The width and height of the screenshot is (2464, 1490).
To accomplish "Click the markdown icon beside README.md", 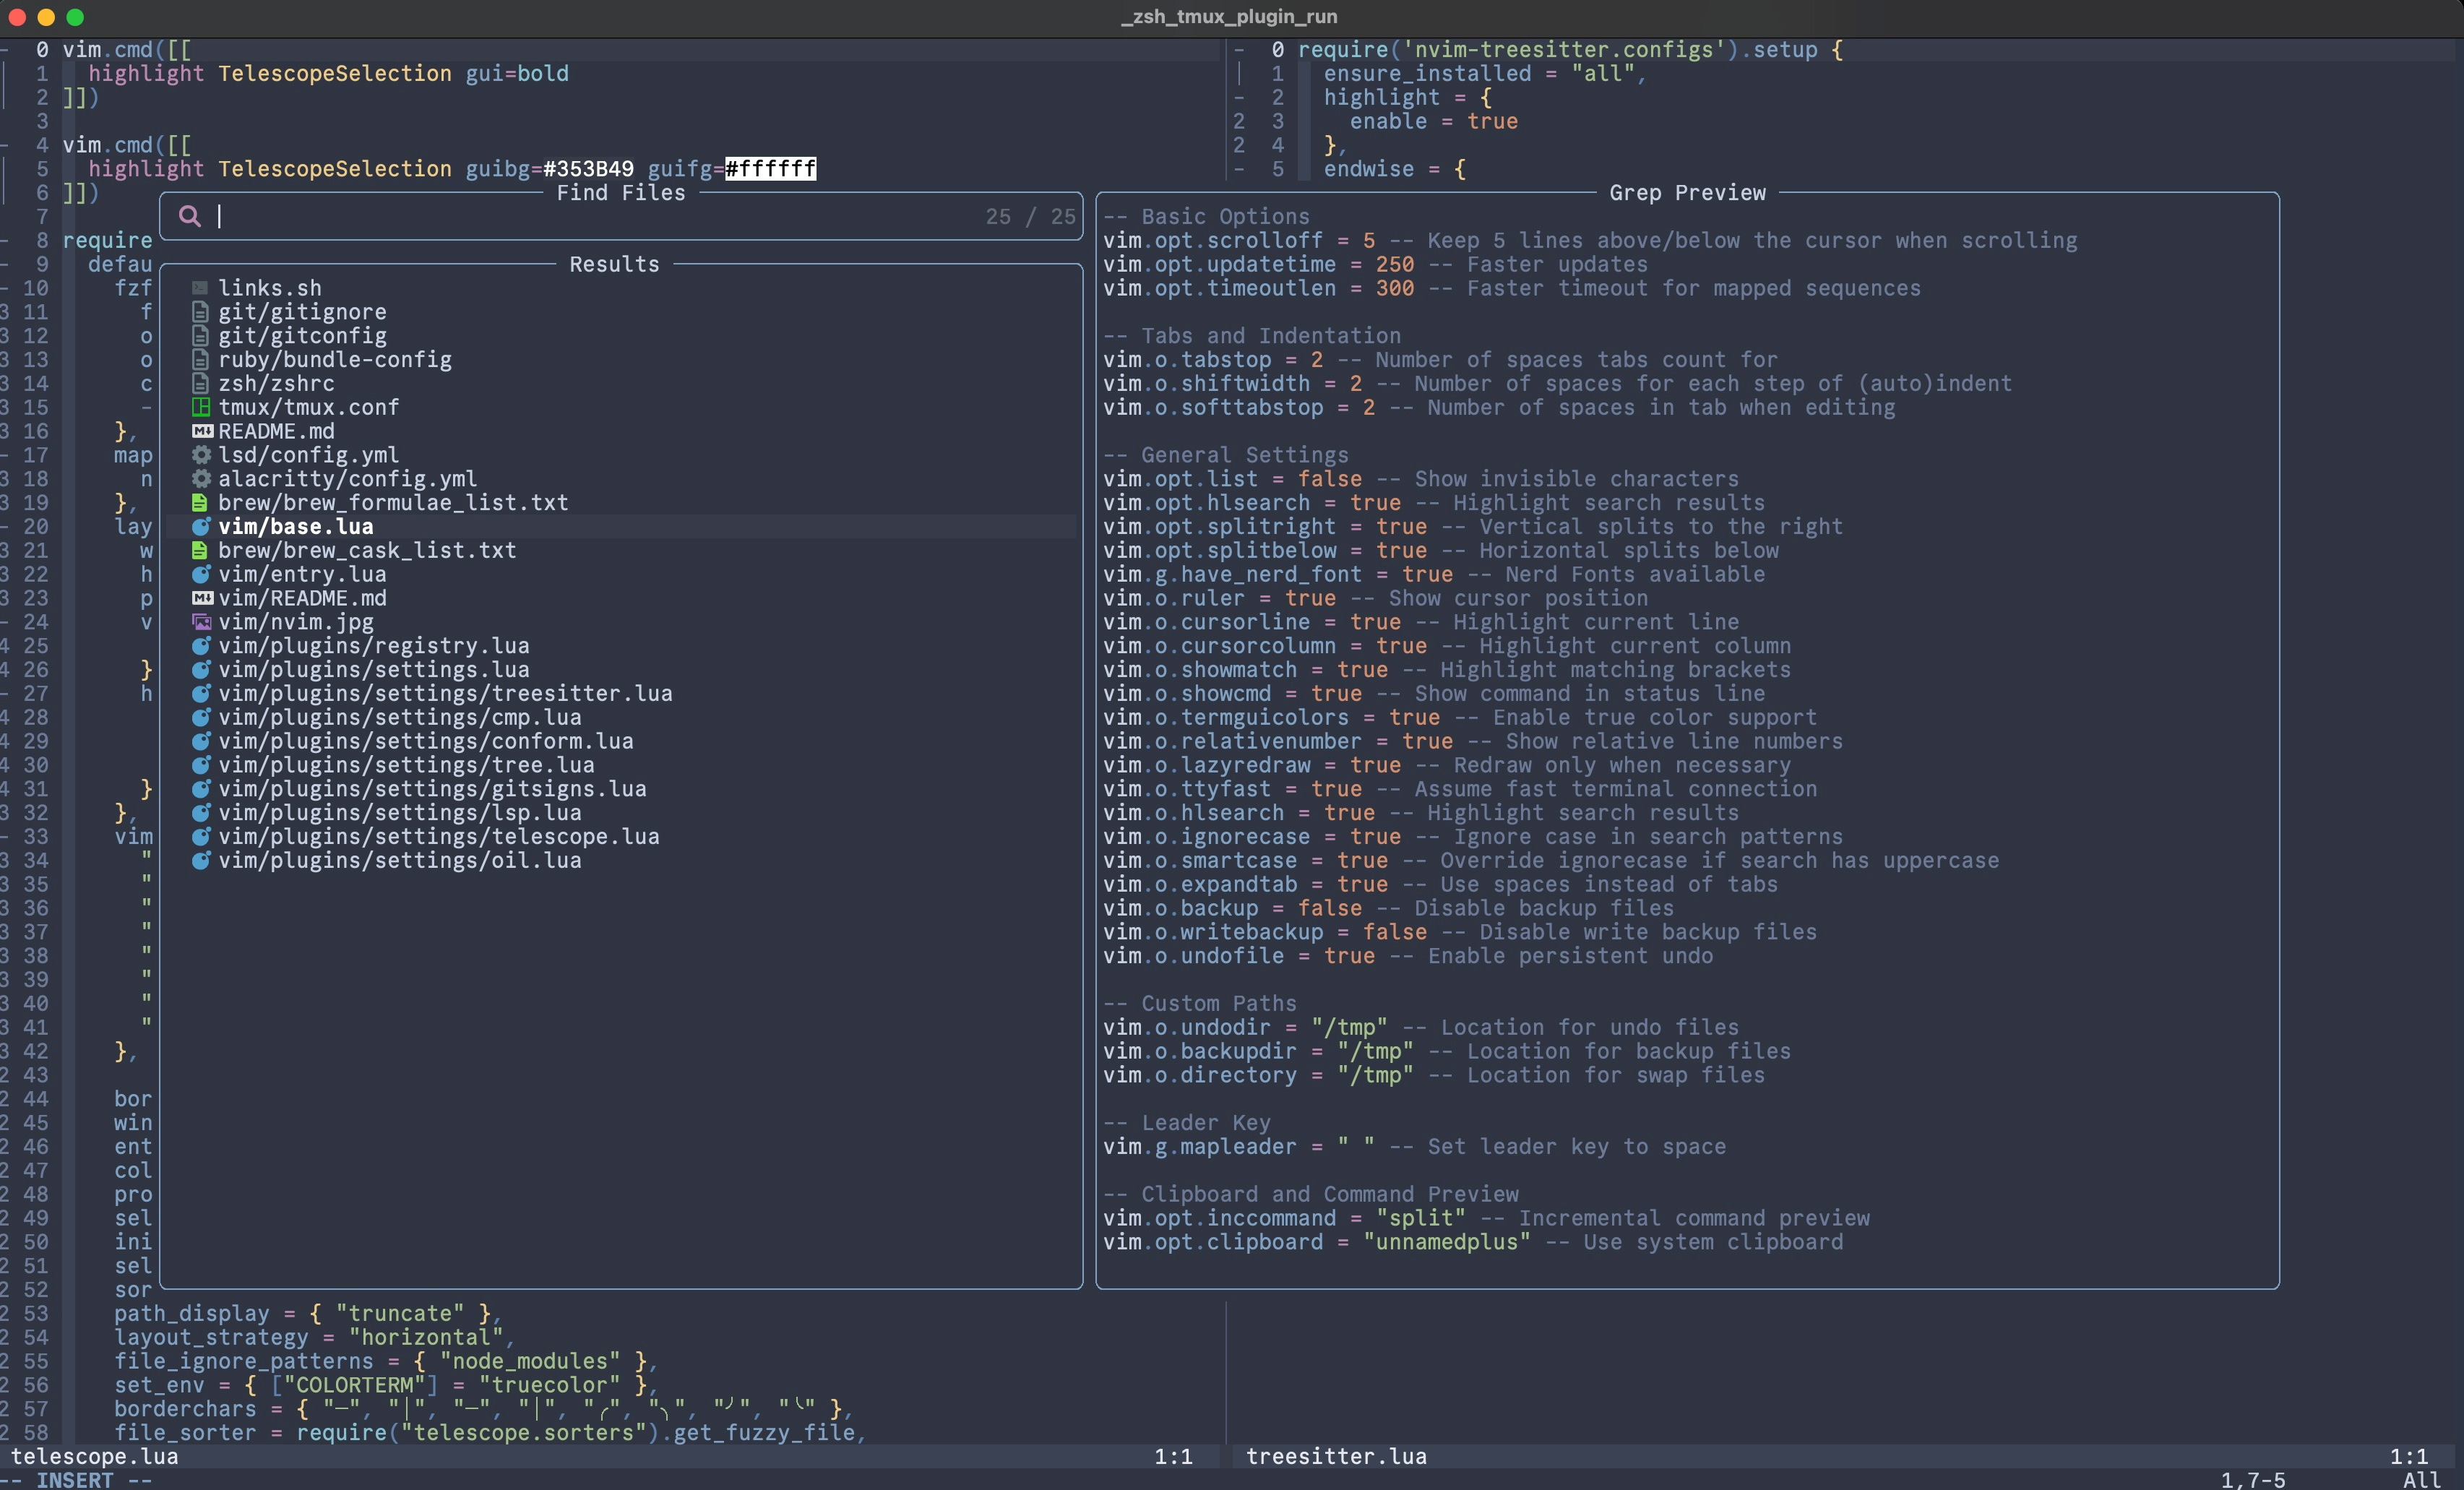I will click(x=202, y=431).
